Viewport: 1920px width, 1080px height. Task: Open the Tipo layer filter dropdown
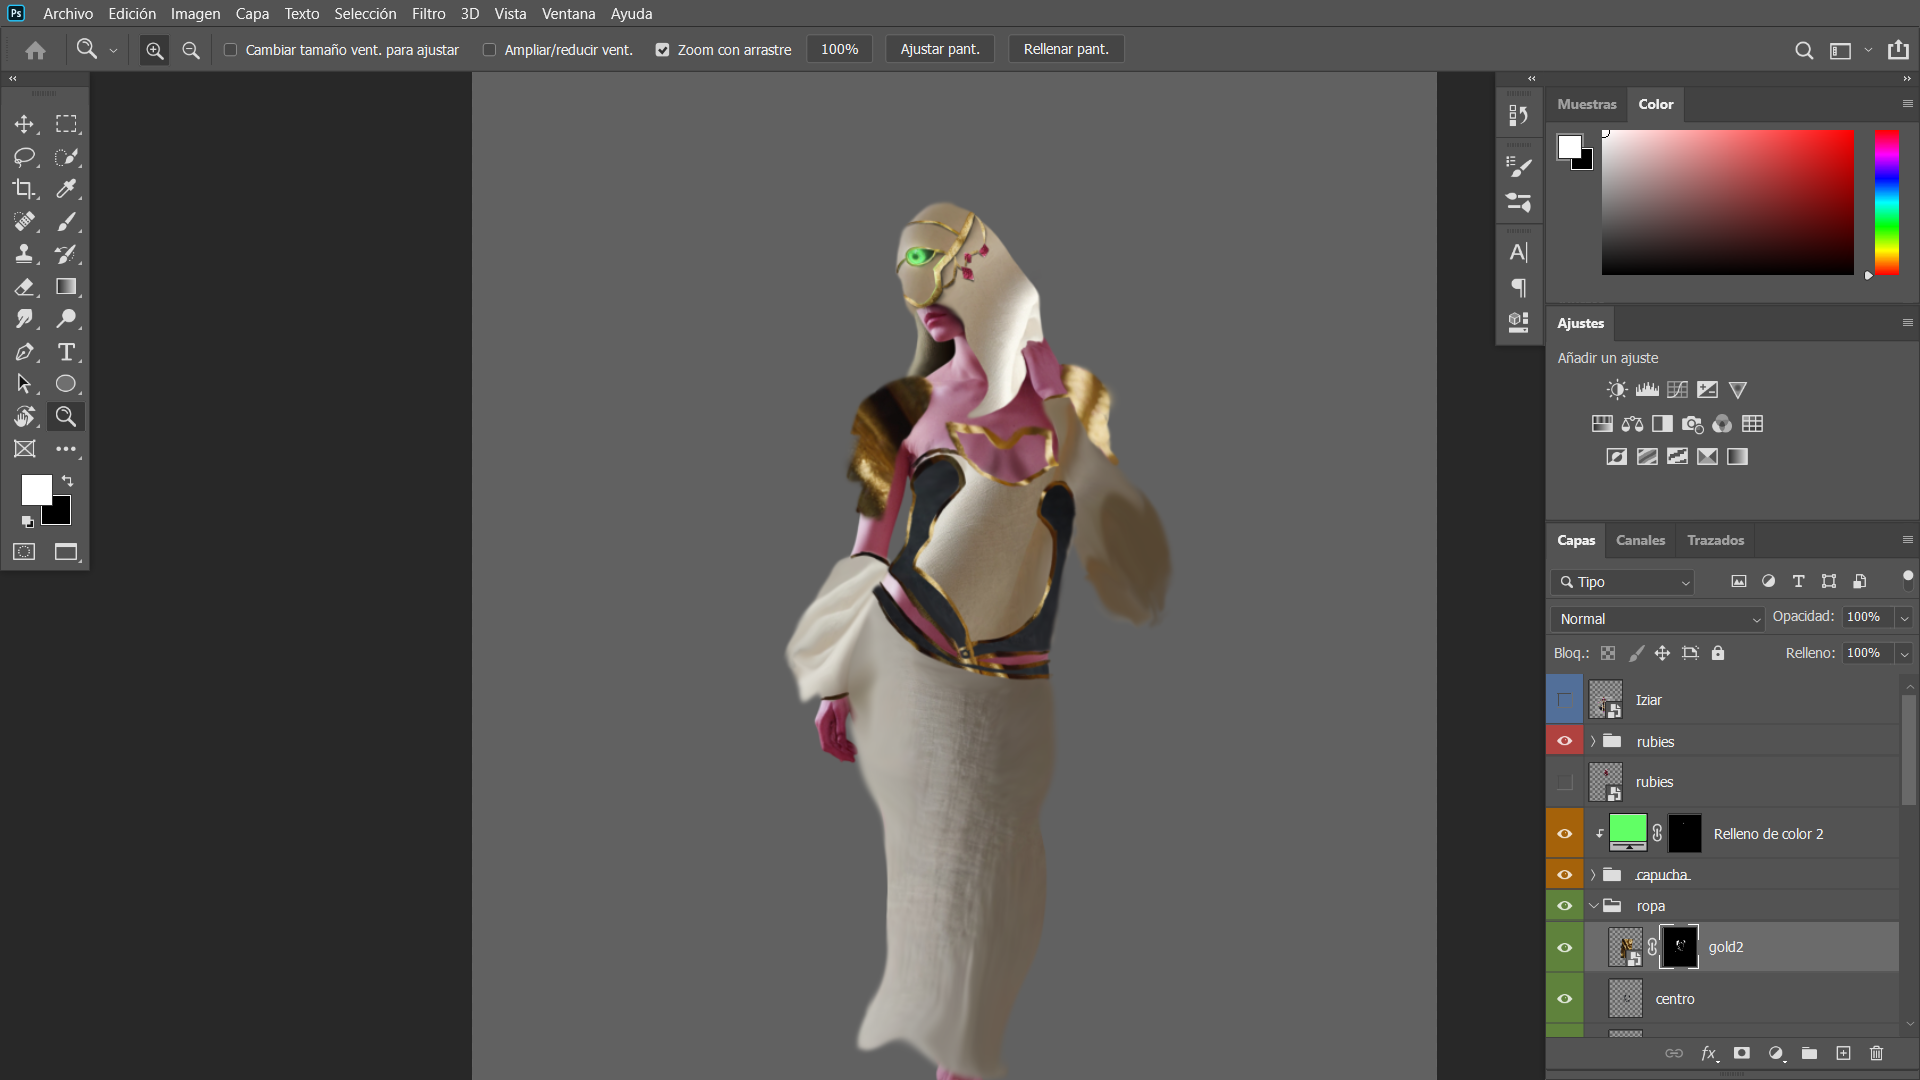click(x=1623, y=582)
